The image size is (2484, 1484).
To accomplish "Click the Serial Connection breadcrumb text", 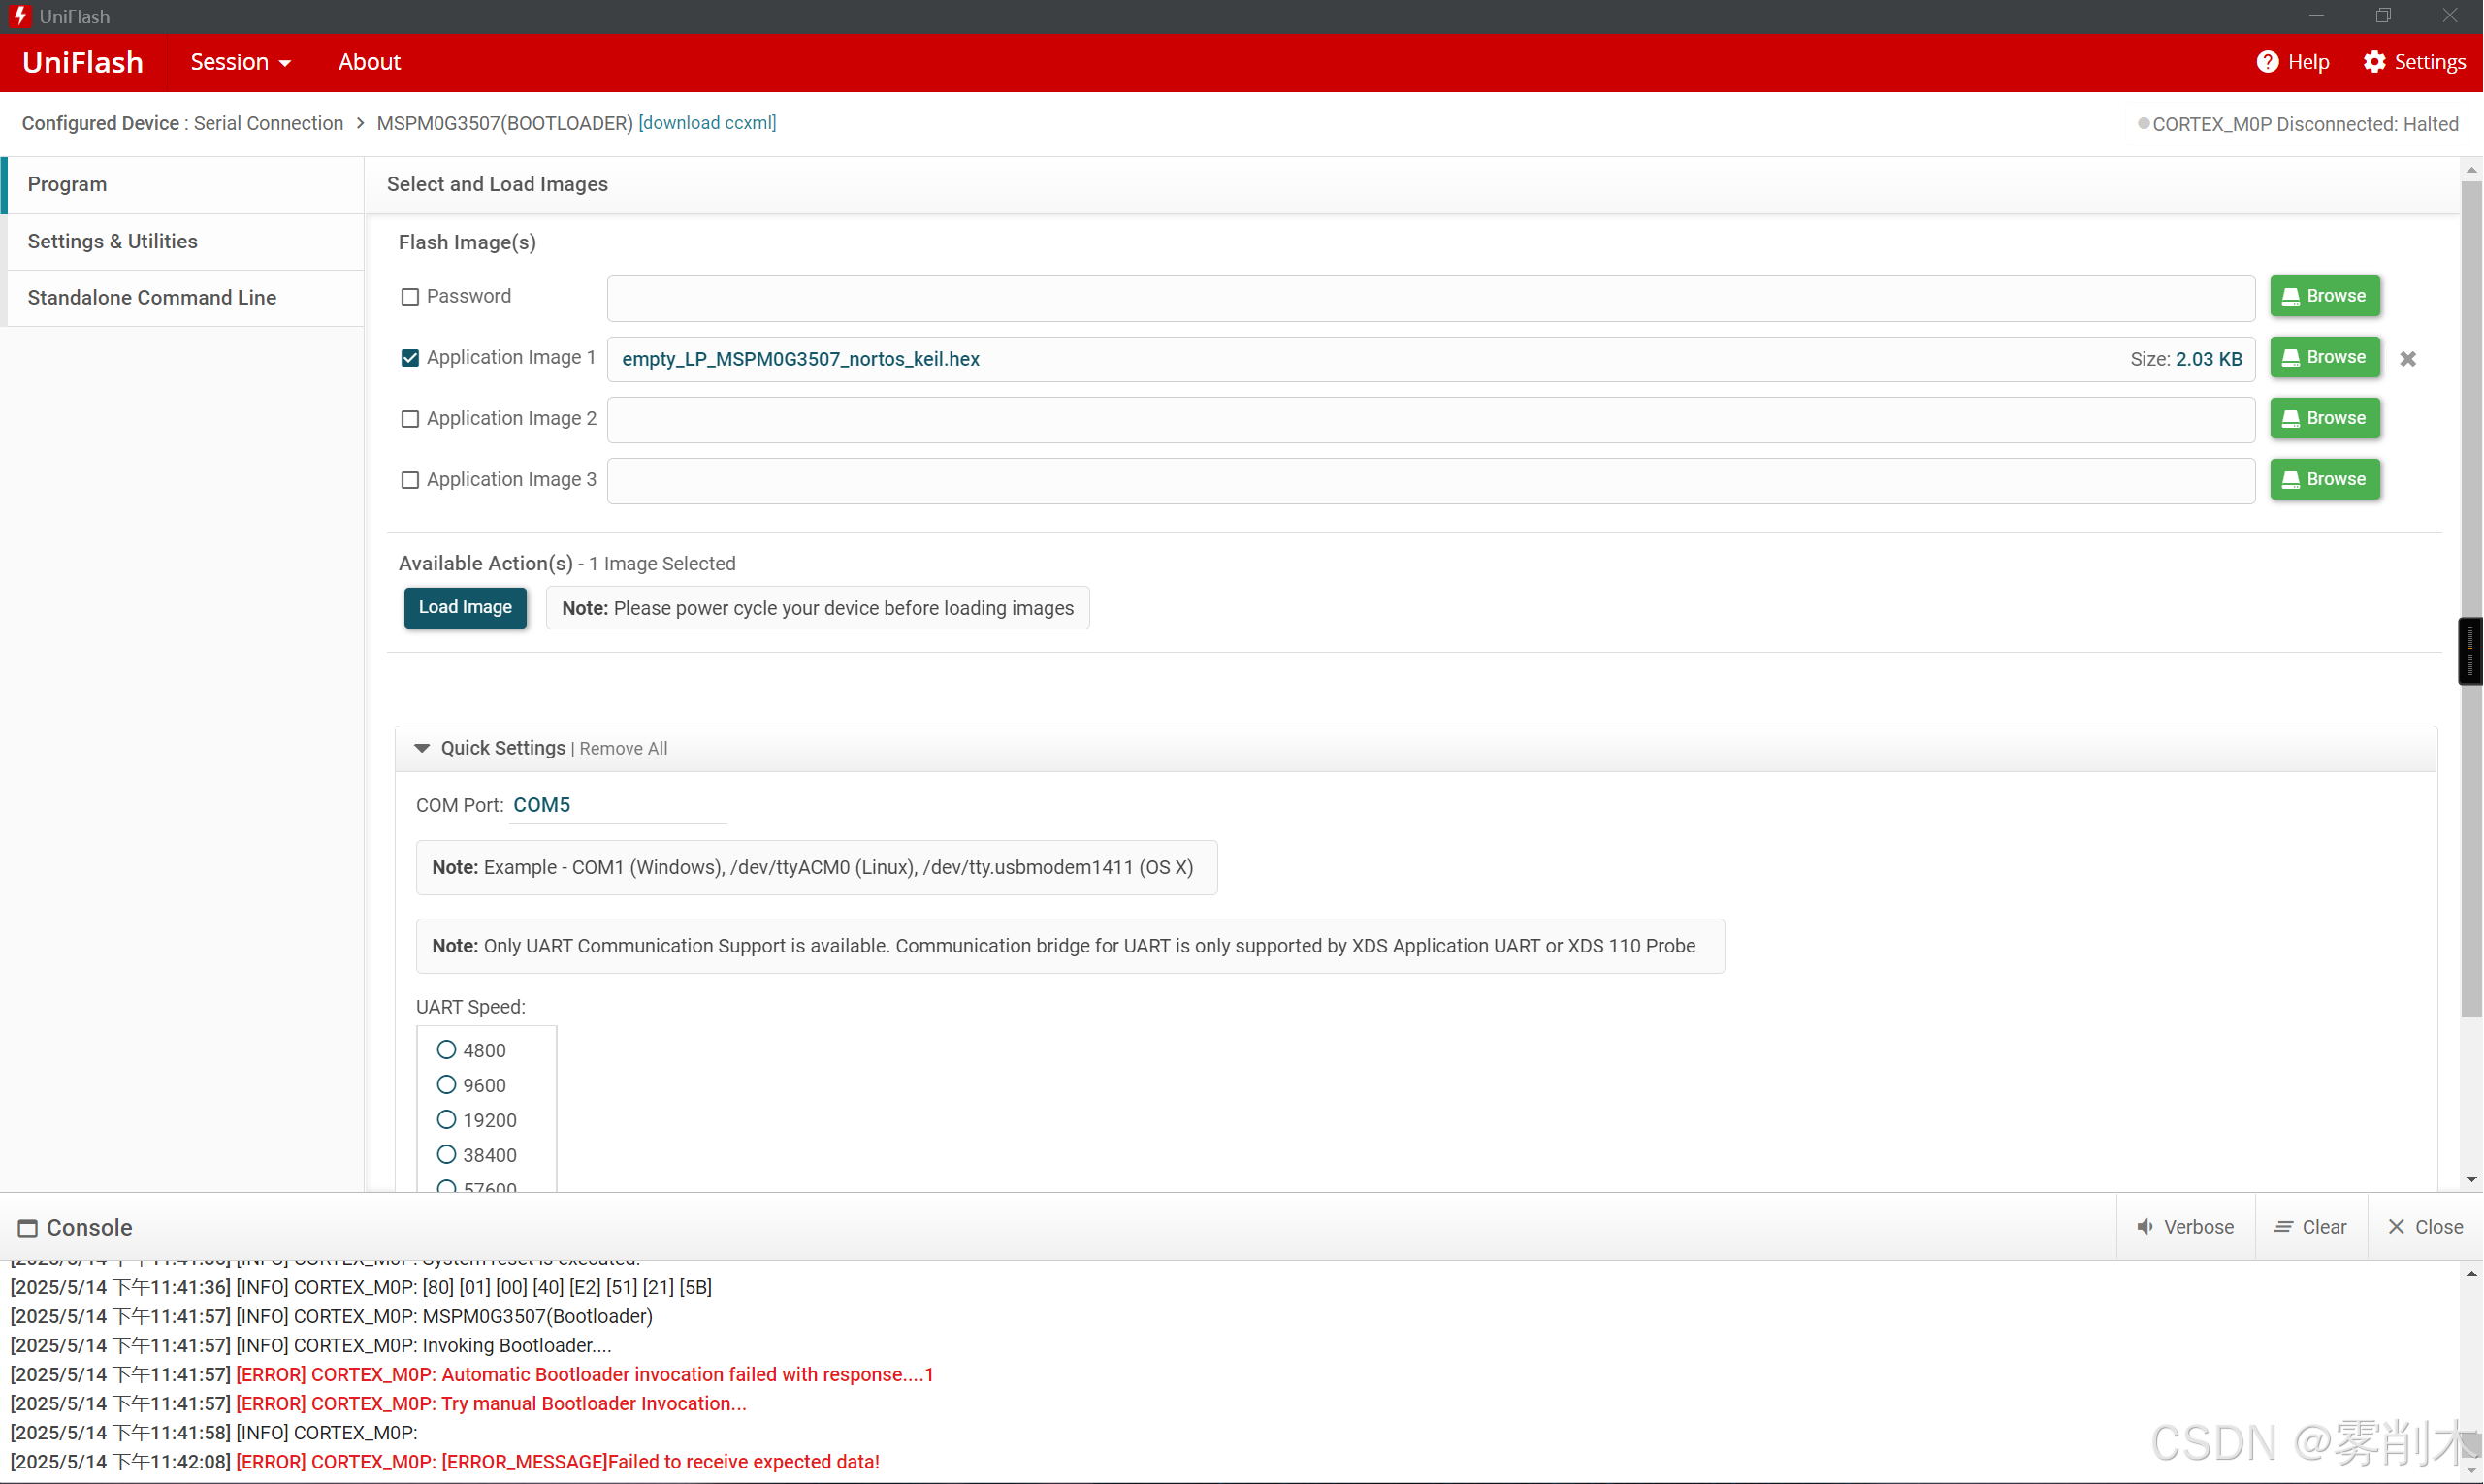I will 268,123.
